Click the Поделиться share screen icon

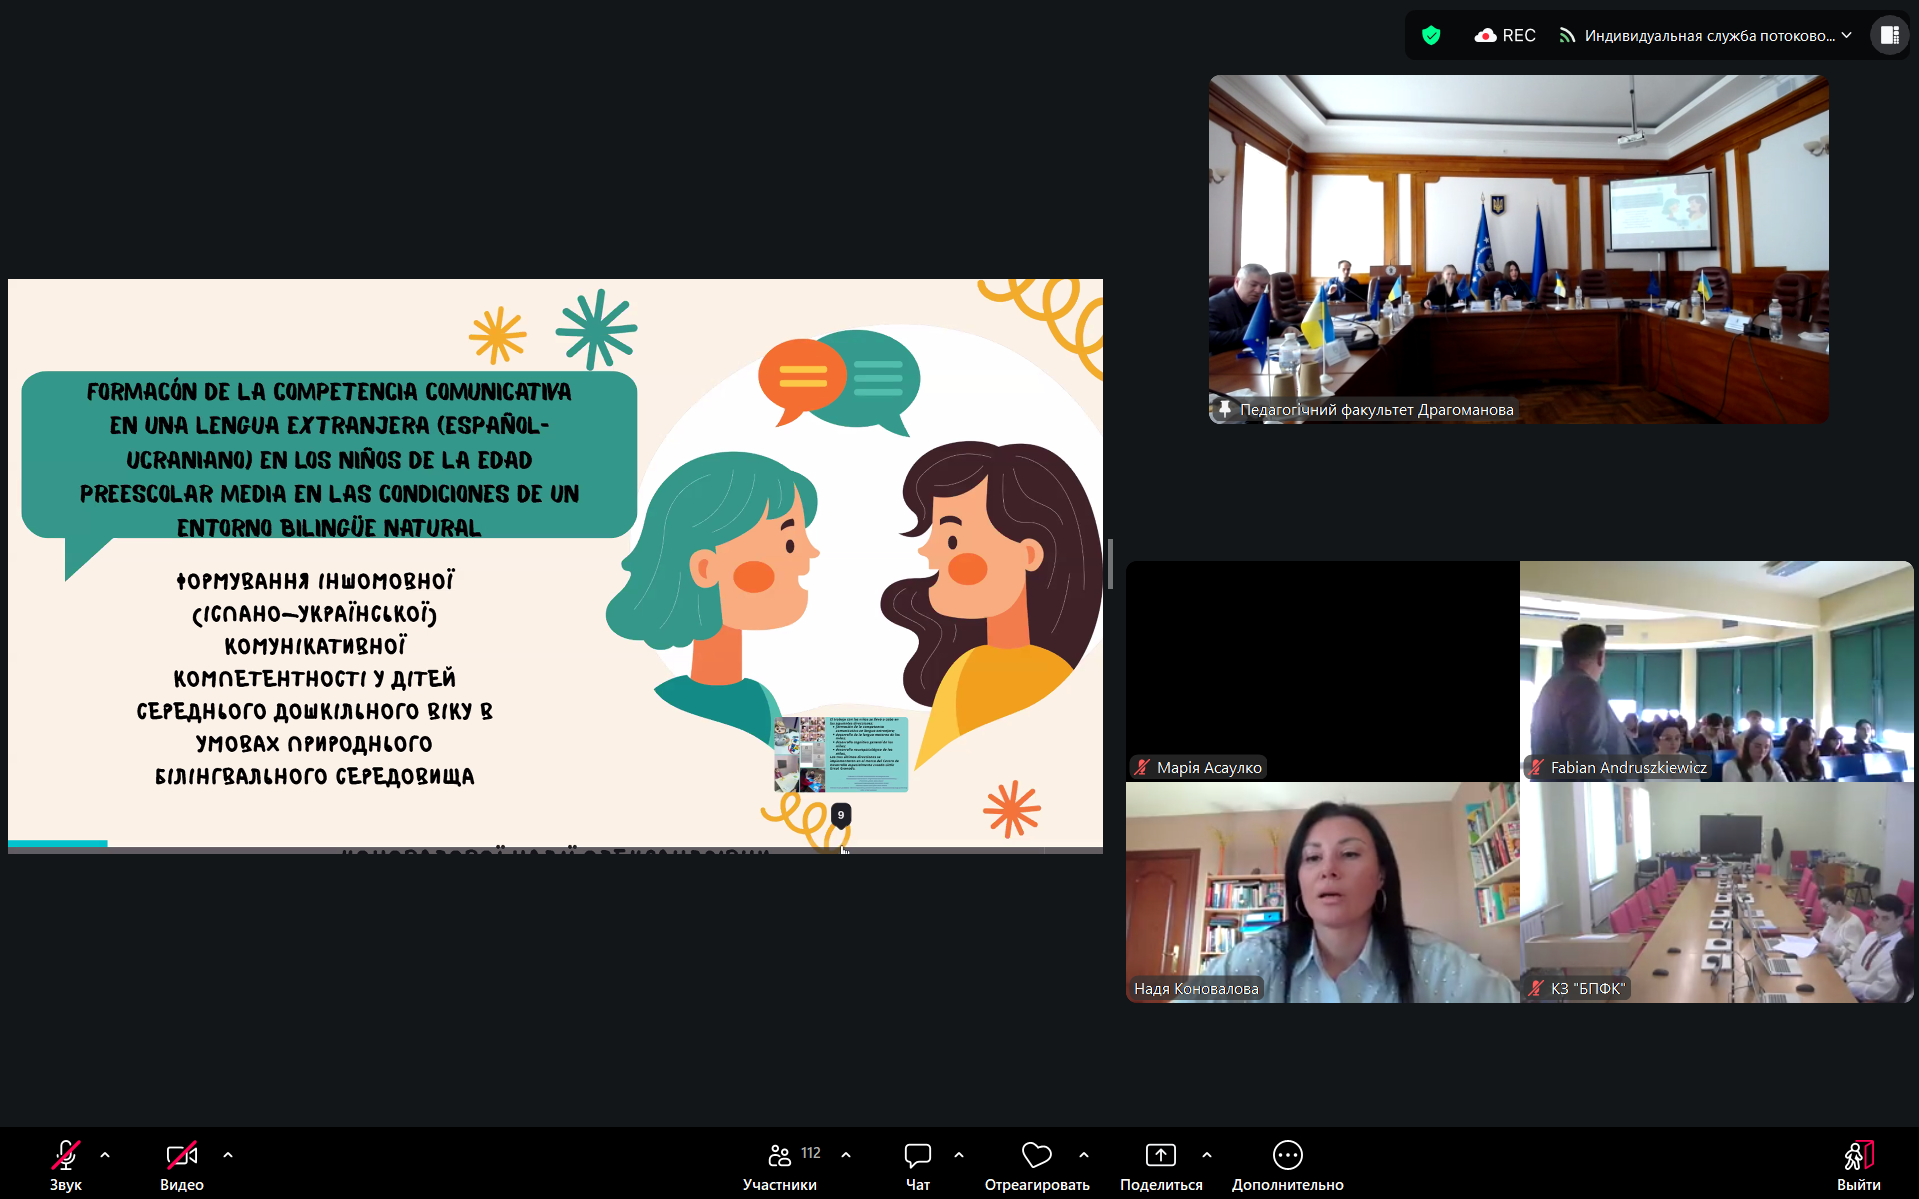click(1160, 1156)
